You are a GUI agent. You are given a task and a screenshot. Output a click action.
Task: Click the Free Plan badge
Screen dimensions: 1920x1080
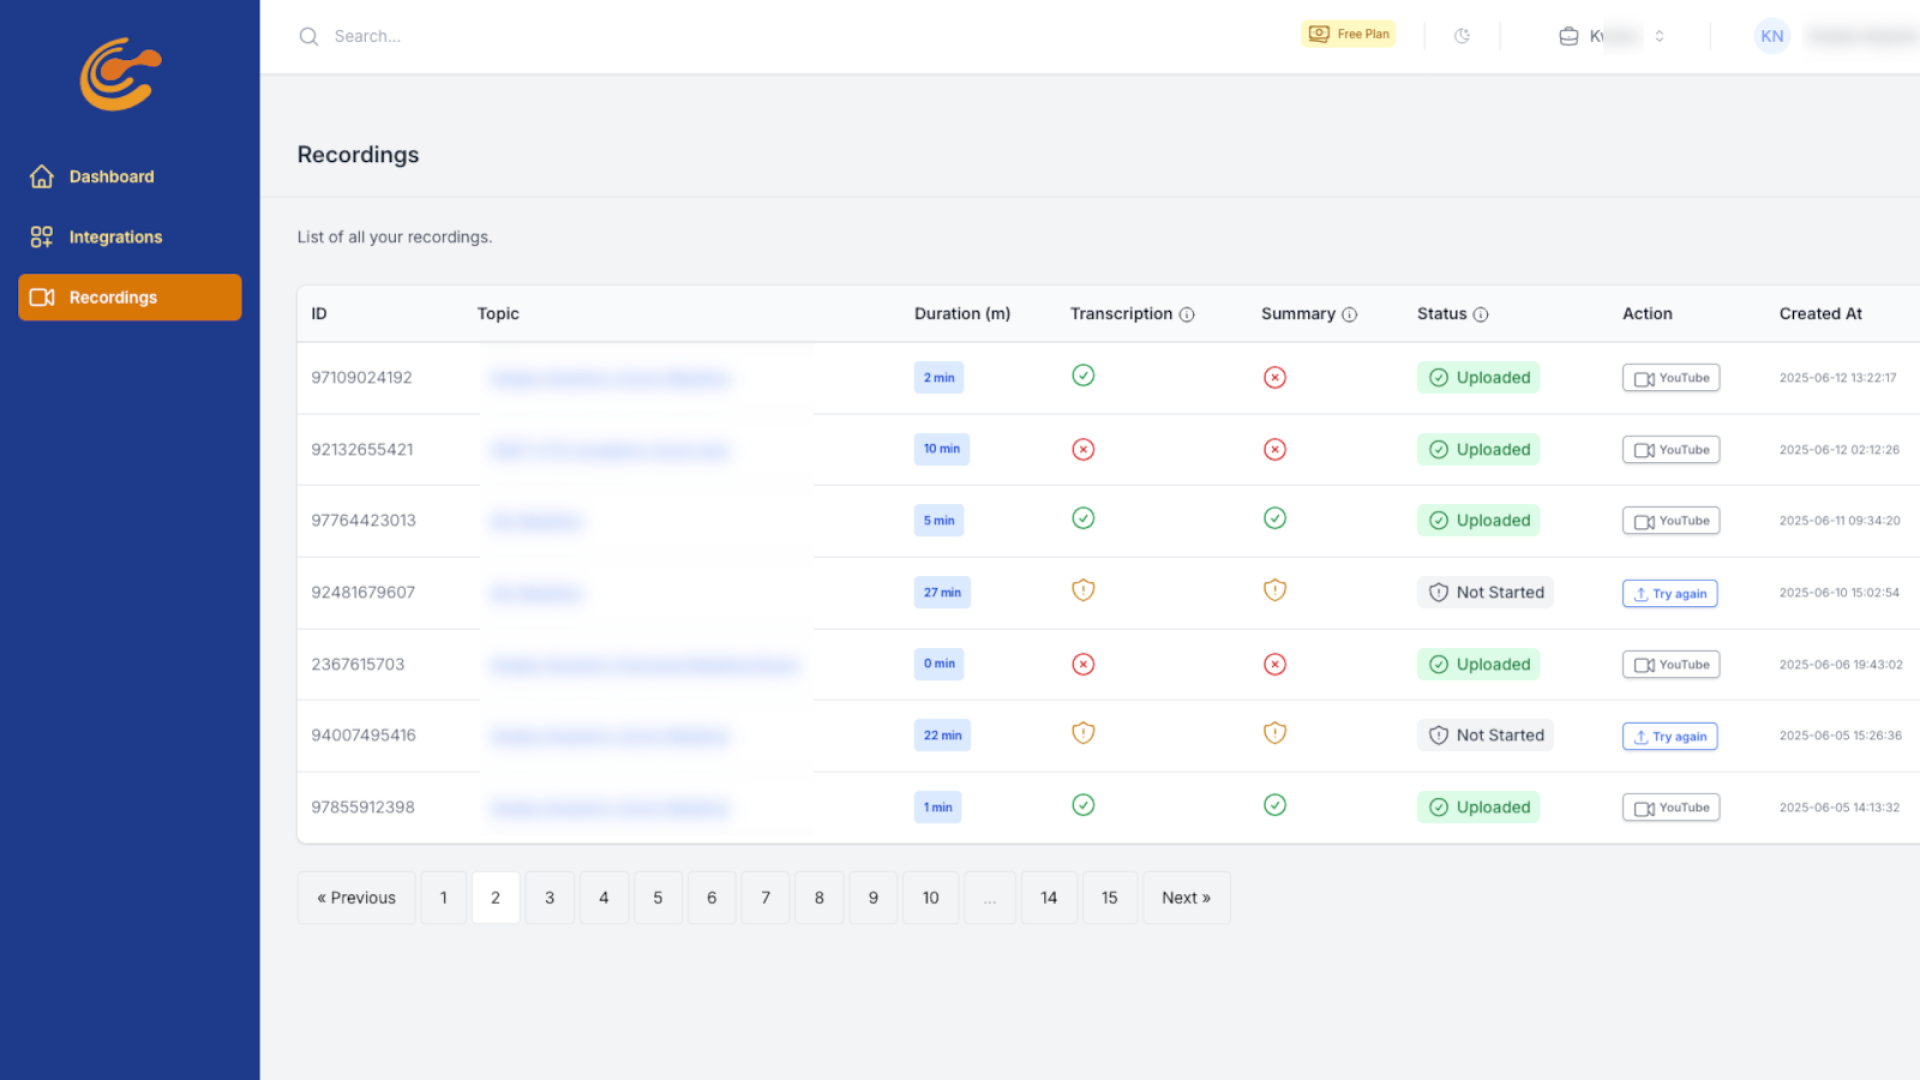[x=1348, y=34]
